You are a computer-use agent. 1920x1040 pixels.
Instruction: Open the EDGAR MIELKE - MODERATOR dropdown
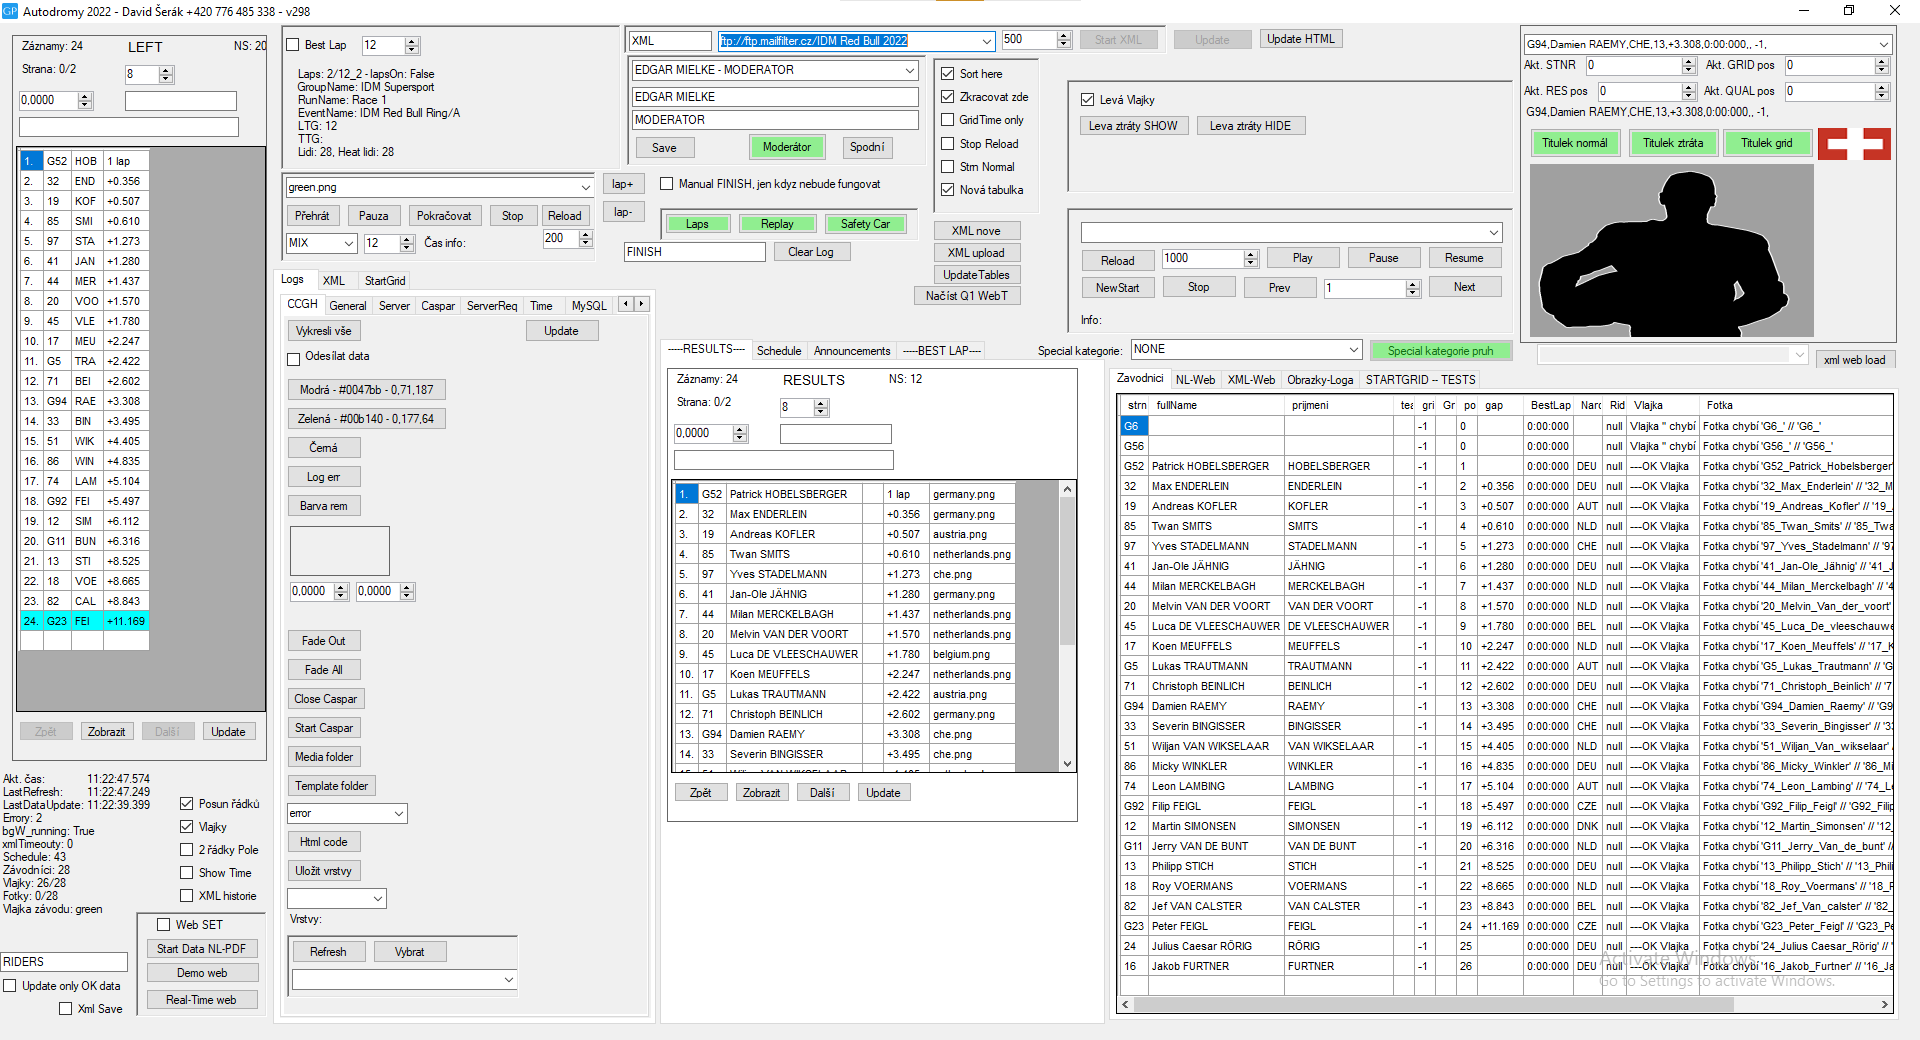pyautogui.click(x=910, y=70)
